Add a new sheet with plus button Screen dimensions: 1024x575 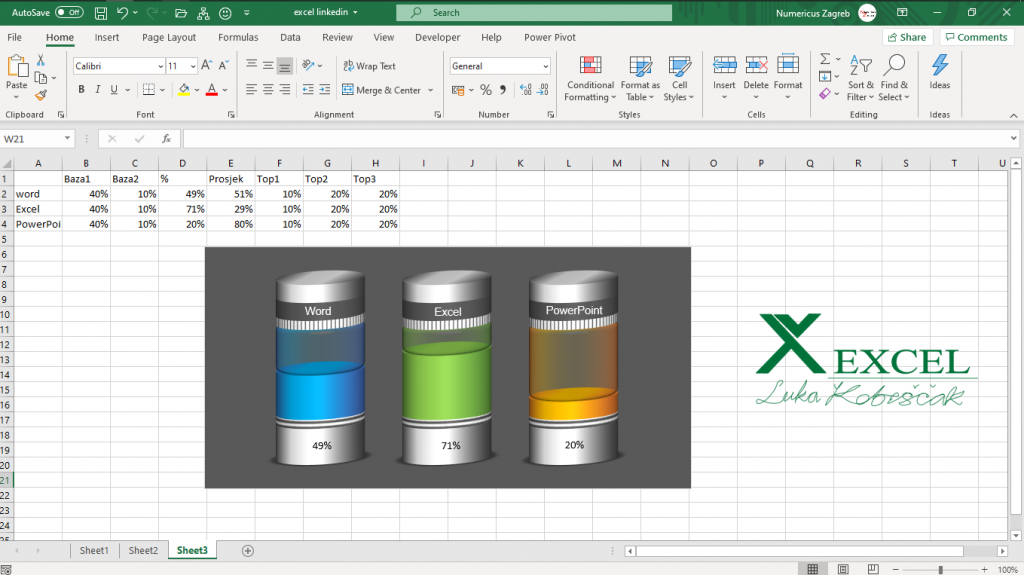[248, 551]
